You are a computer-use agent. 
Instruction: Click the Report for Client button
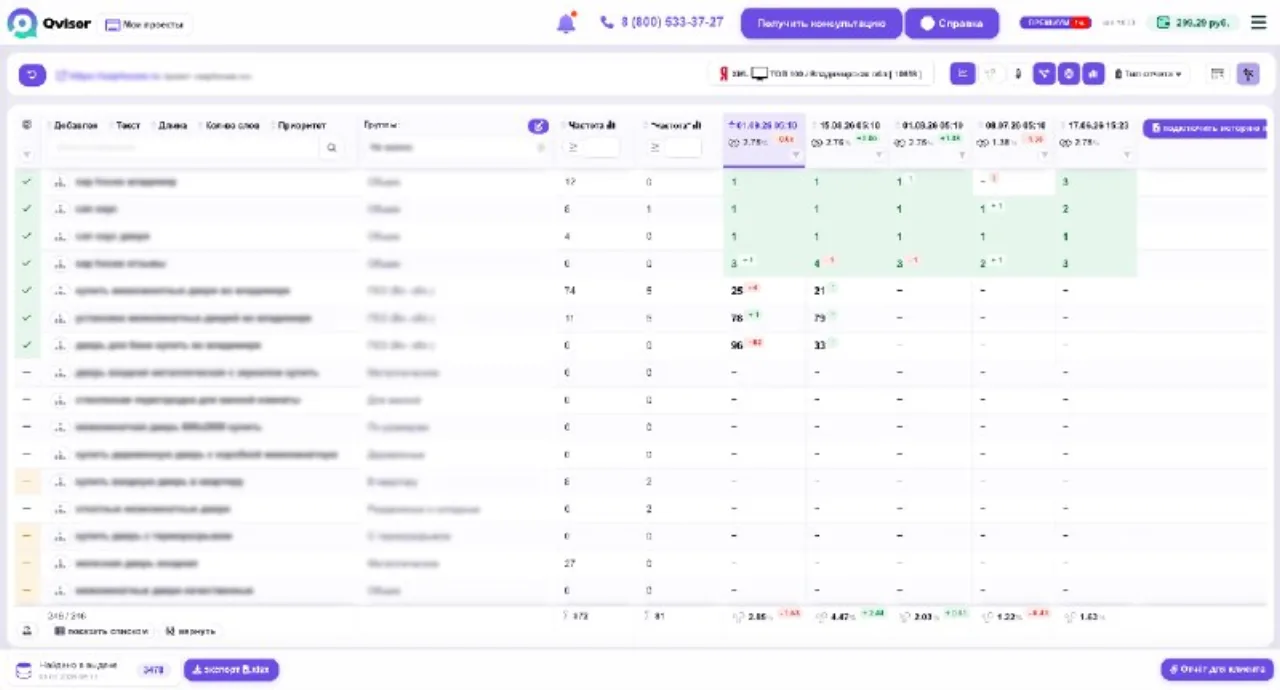pos(1216,670)
